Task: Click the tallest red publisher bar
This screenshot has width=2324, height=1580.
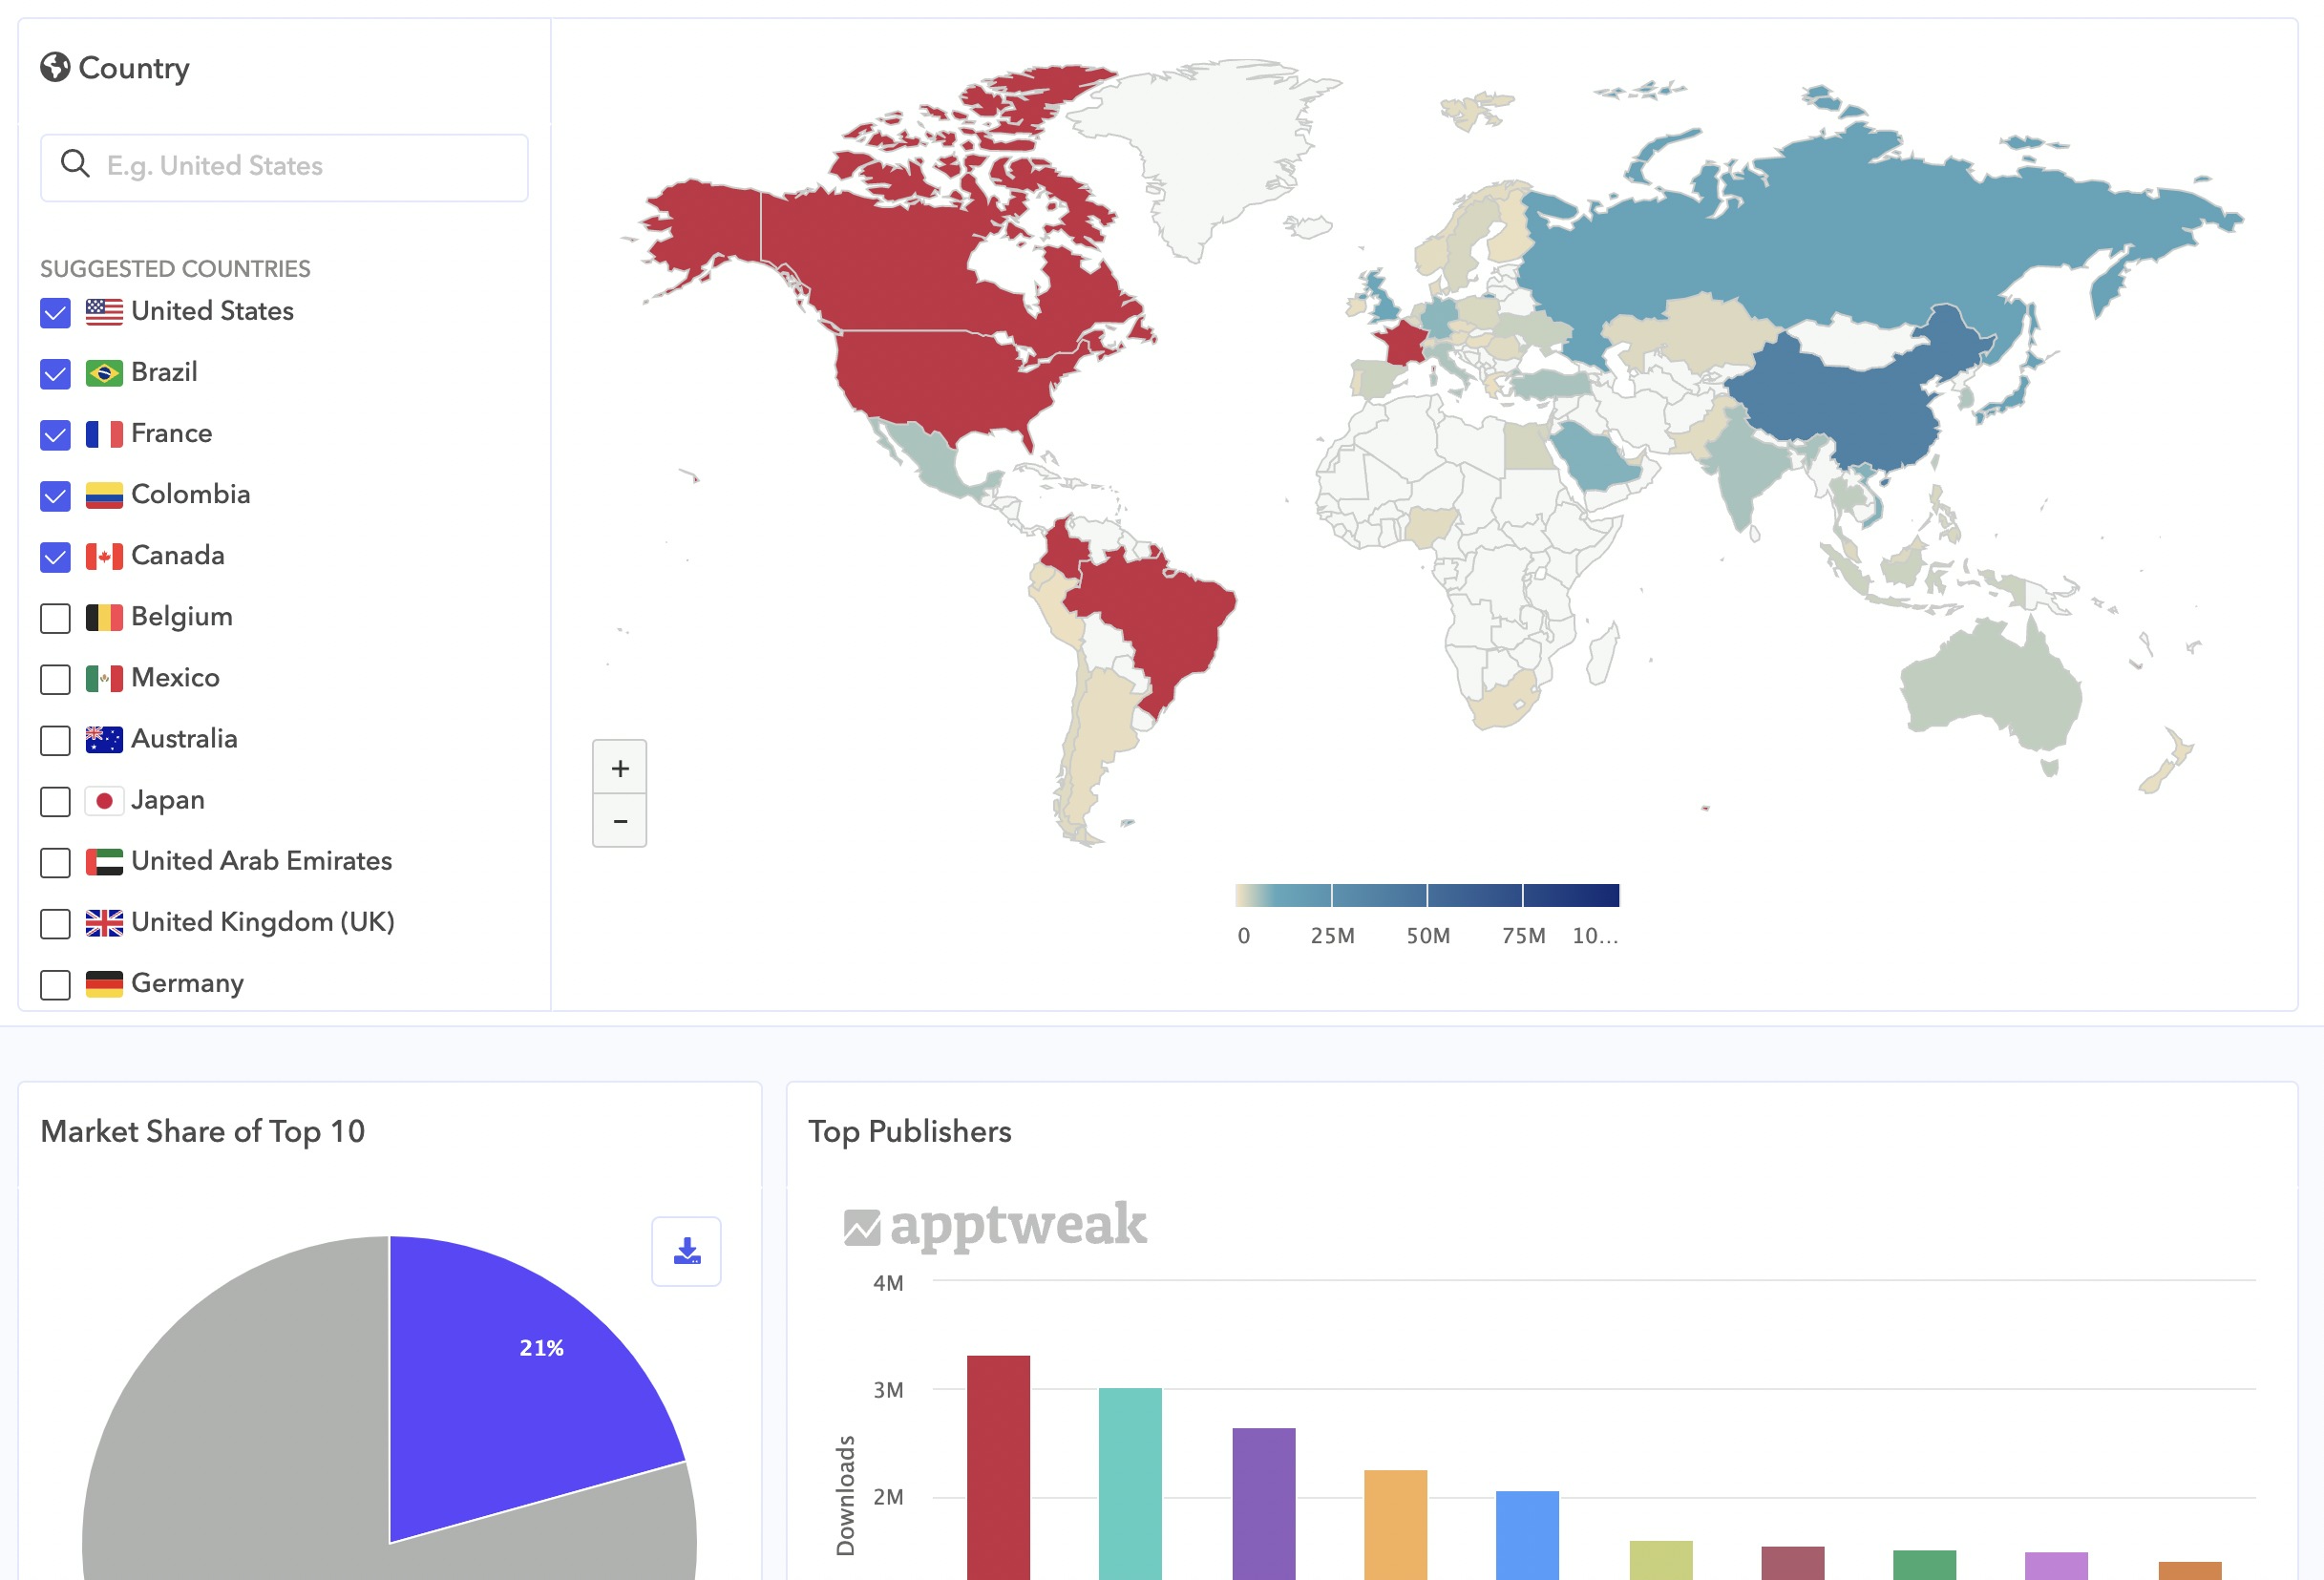Action: tap(997, 1465)
